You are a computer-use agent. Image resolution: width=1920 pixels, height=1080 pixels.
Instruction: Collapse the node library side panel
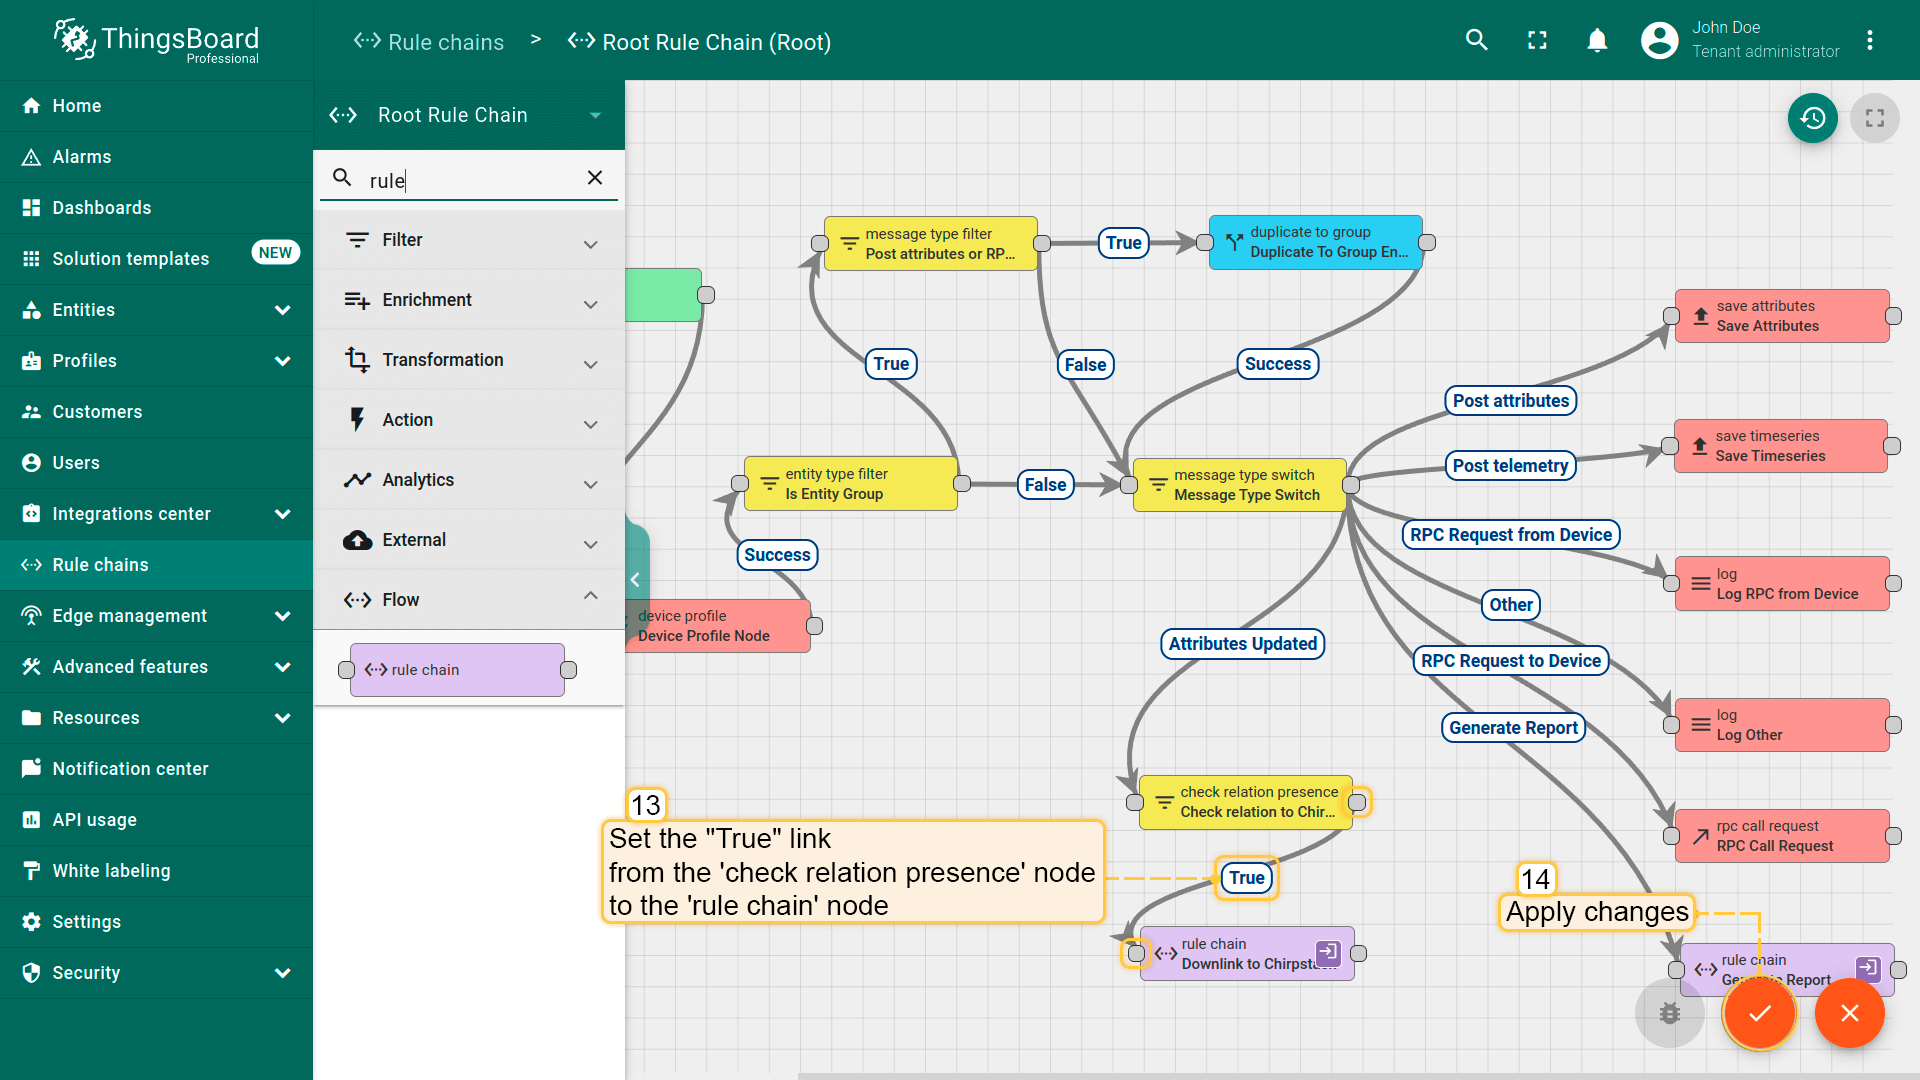(x=635, y=580)
